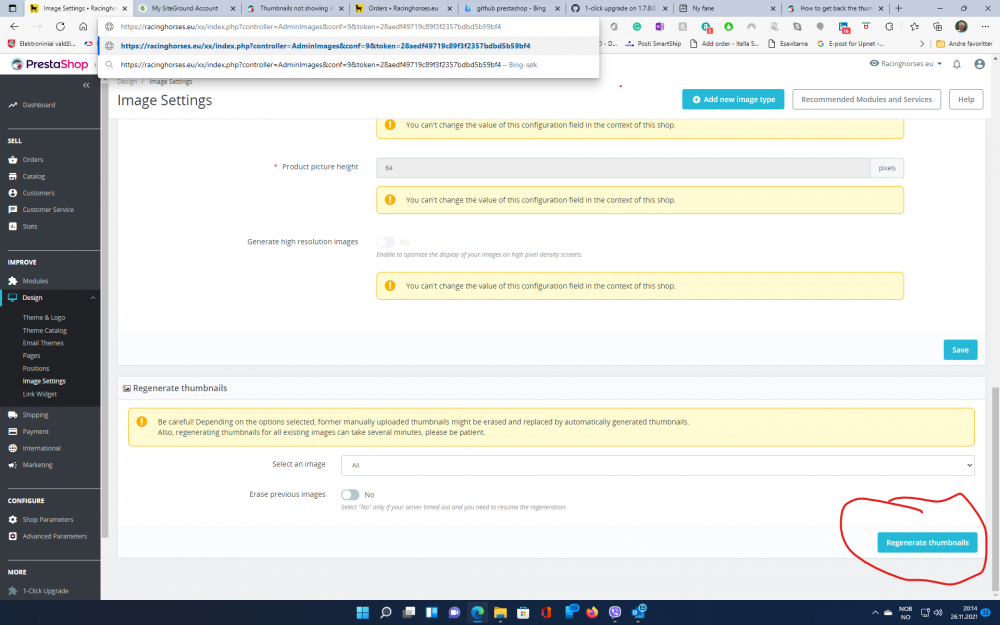Open browser Favorites star icon
Image resolution: width=1000 pixels, height=625 pixels.
915,26
